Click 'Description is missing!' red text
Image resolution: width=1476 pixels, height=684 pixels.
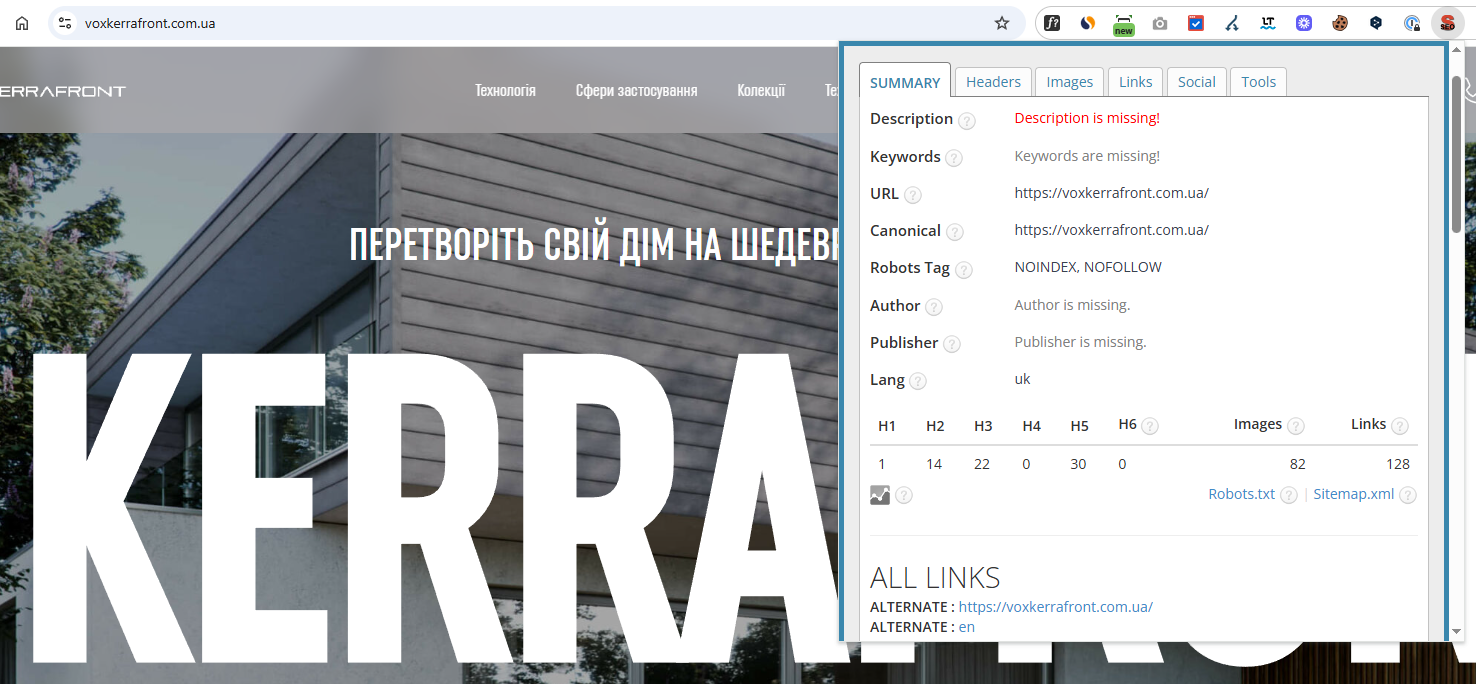point(1087,118)
